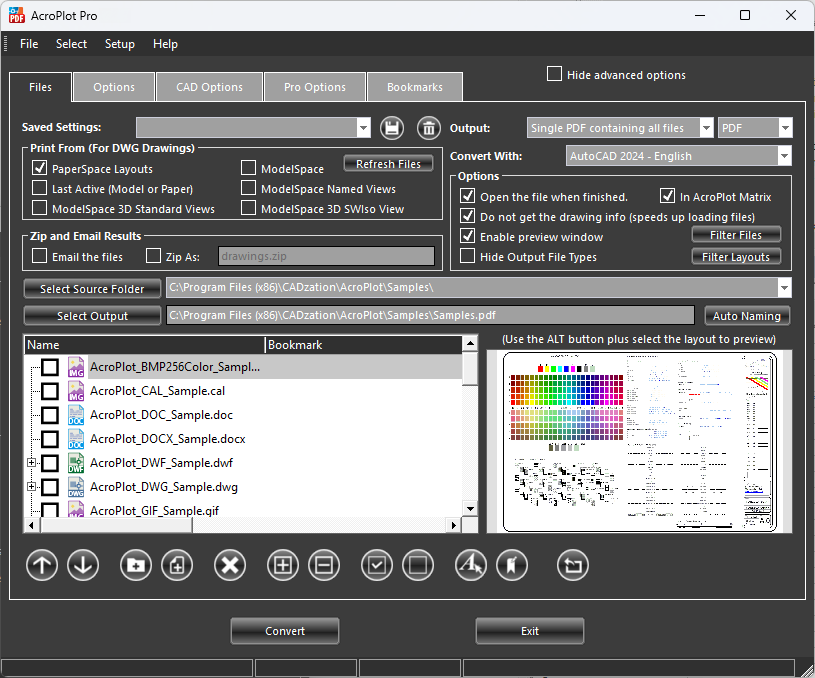The image size is (815, 678).
Task: Click the layout preview thumbnail
Action: click(640, 441)
